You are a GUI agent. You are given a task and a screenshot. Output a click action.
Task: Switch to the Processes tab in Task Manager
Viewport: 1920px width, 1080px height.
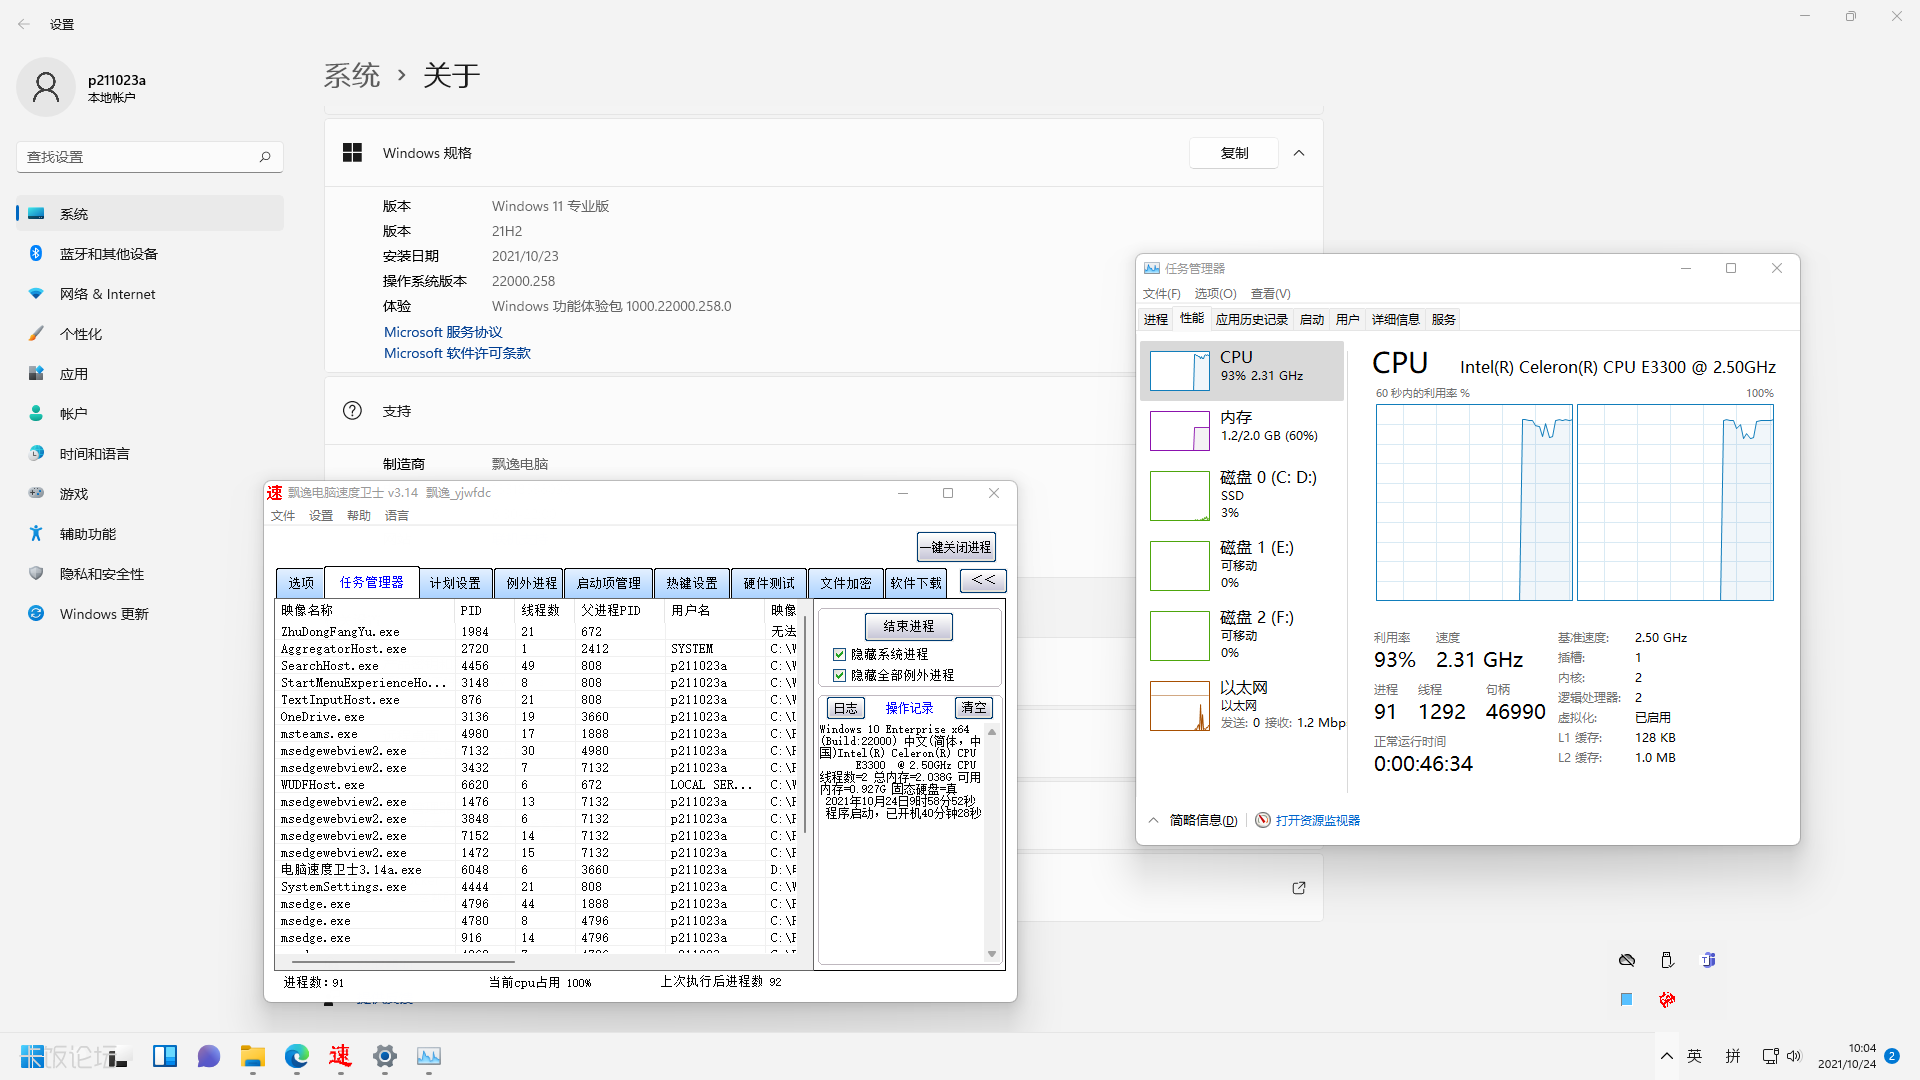tap(1156, 320)
